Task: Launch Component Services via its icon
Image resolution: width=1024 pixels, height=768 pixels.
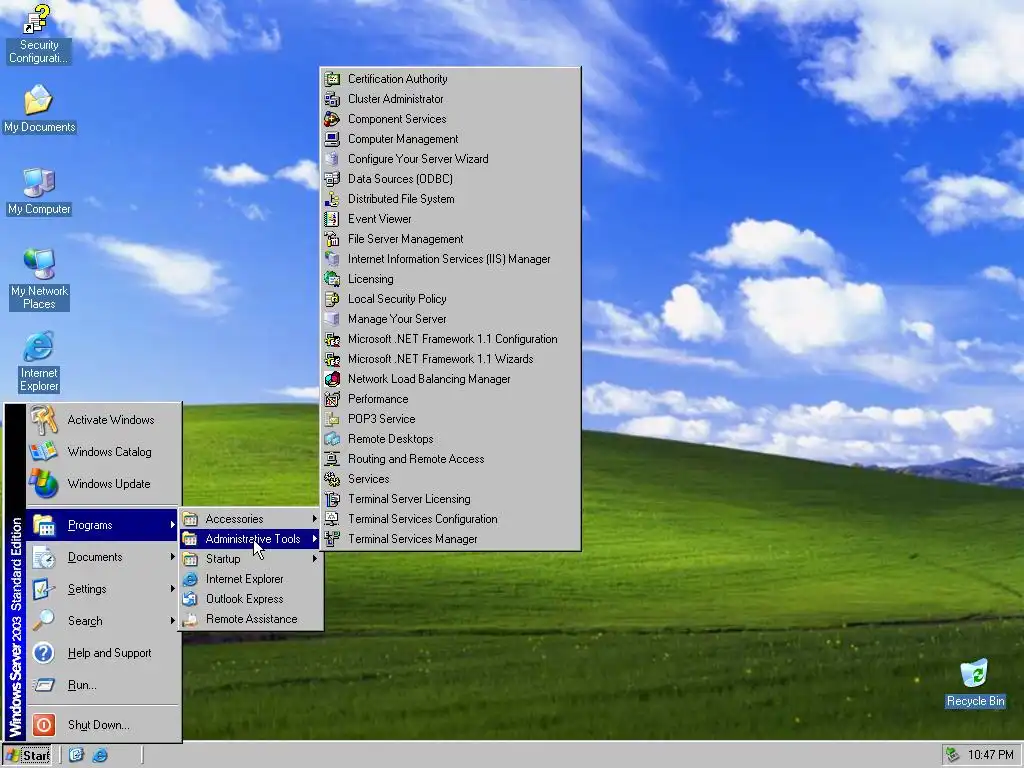Action: [332, 119]
